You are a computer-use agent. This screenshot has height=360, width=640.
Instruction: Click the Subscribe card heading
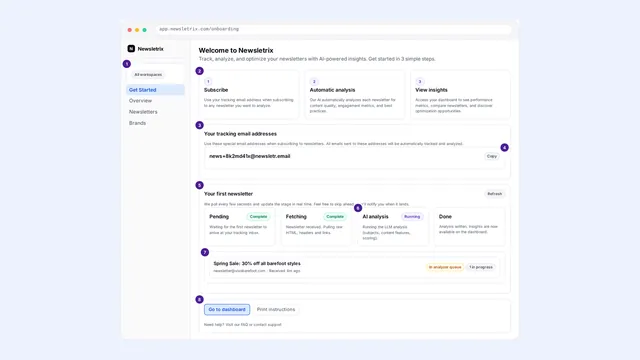click(216, 90)
